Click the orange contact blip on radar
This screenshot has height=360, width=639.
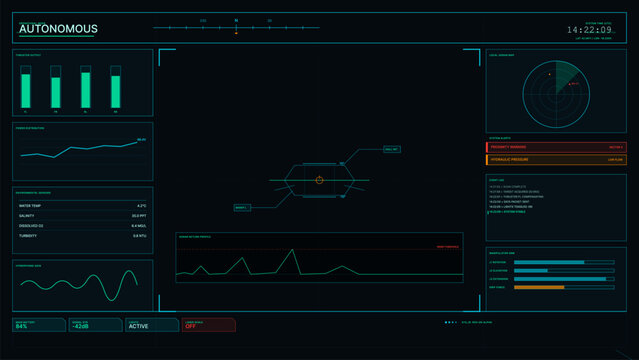549,74
